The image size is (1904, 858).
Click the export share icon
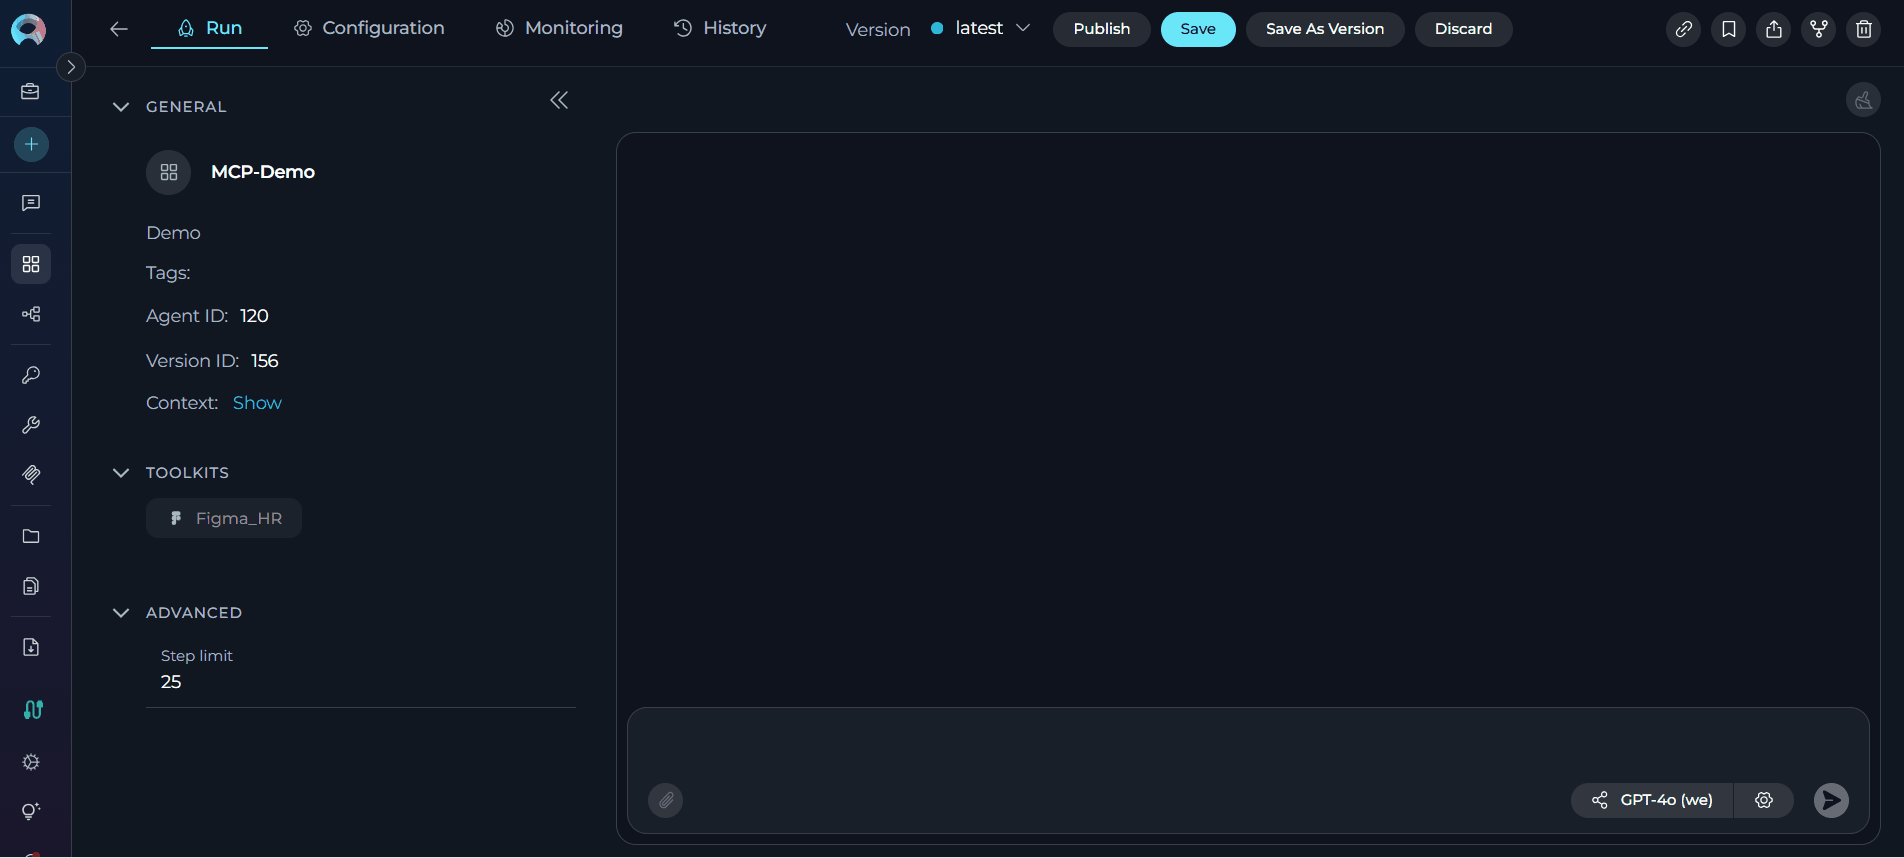pos(1774,29)
